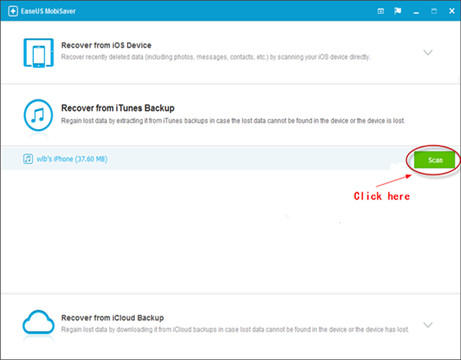
Task: Click the EaseUS MobiSaver logo icon
Action: 13,11
